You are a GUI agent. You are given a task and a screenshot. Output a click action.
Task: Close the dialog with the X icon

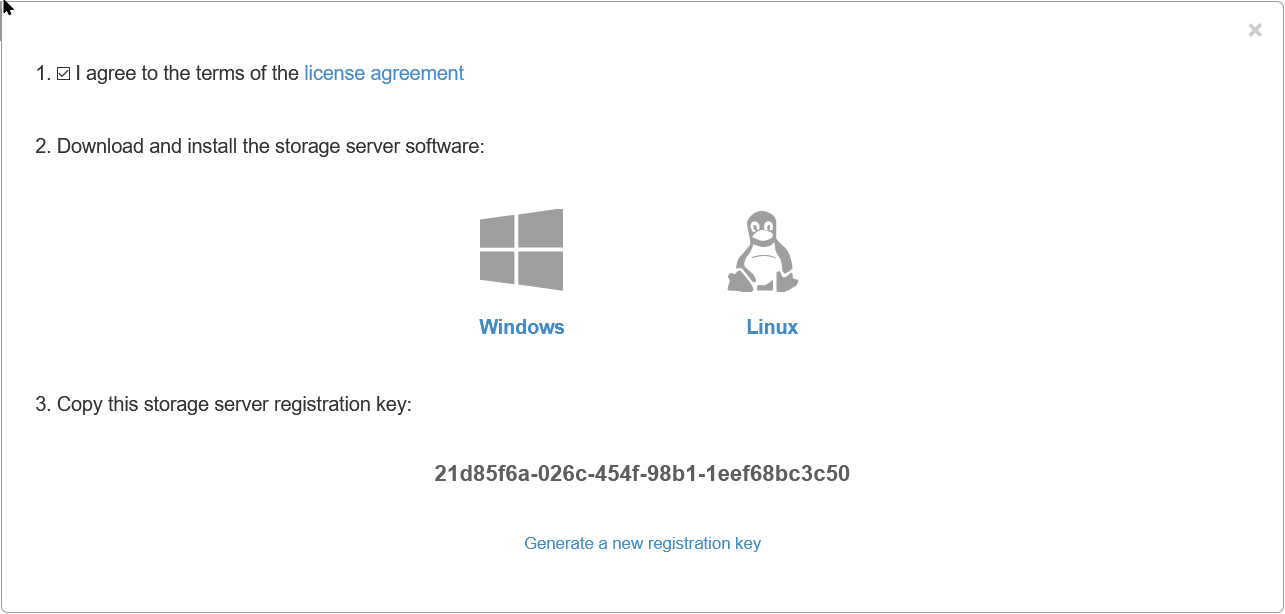[1255, 30]
